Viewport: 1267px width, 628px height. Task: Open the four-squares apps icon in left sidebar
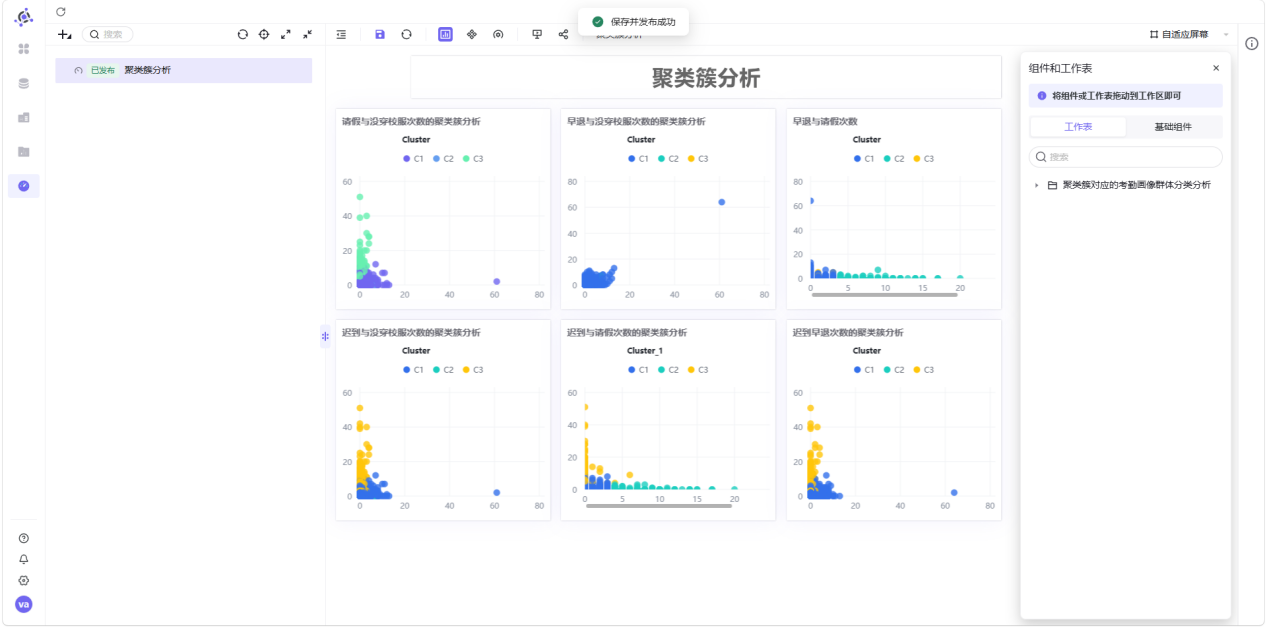pyautogui.click(x=24, y=49)
